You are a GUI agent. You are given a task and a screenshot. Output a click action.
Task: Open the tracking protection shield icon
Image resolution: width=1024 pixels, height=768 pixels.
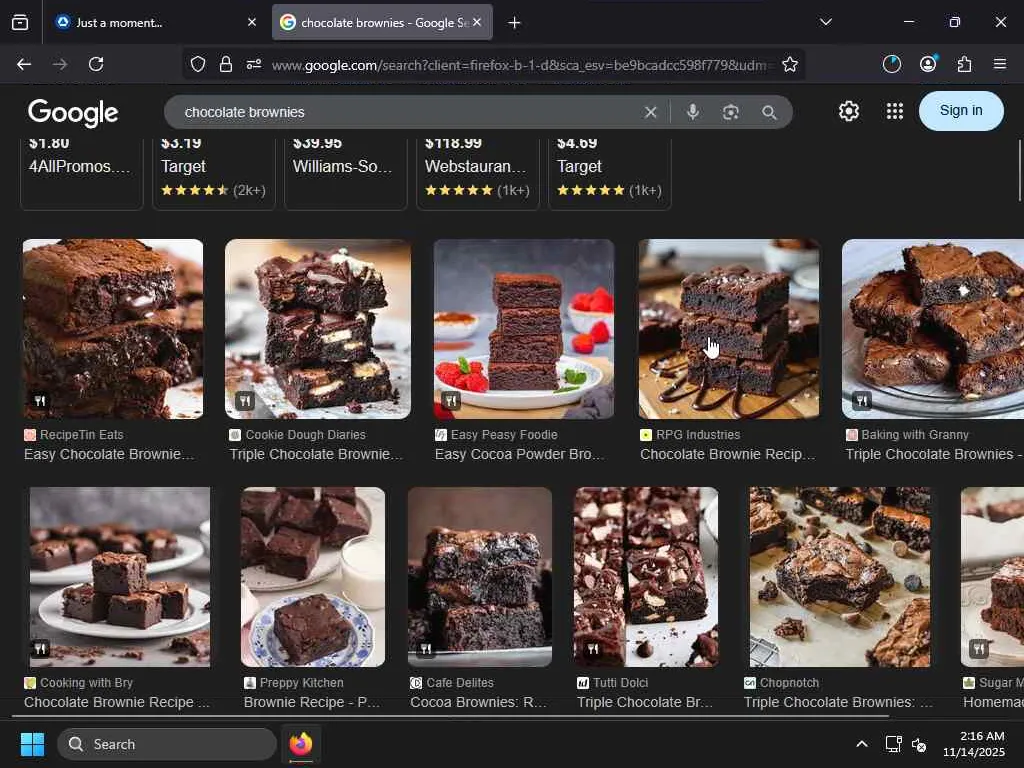point(198,64)
